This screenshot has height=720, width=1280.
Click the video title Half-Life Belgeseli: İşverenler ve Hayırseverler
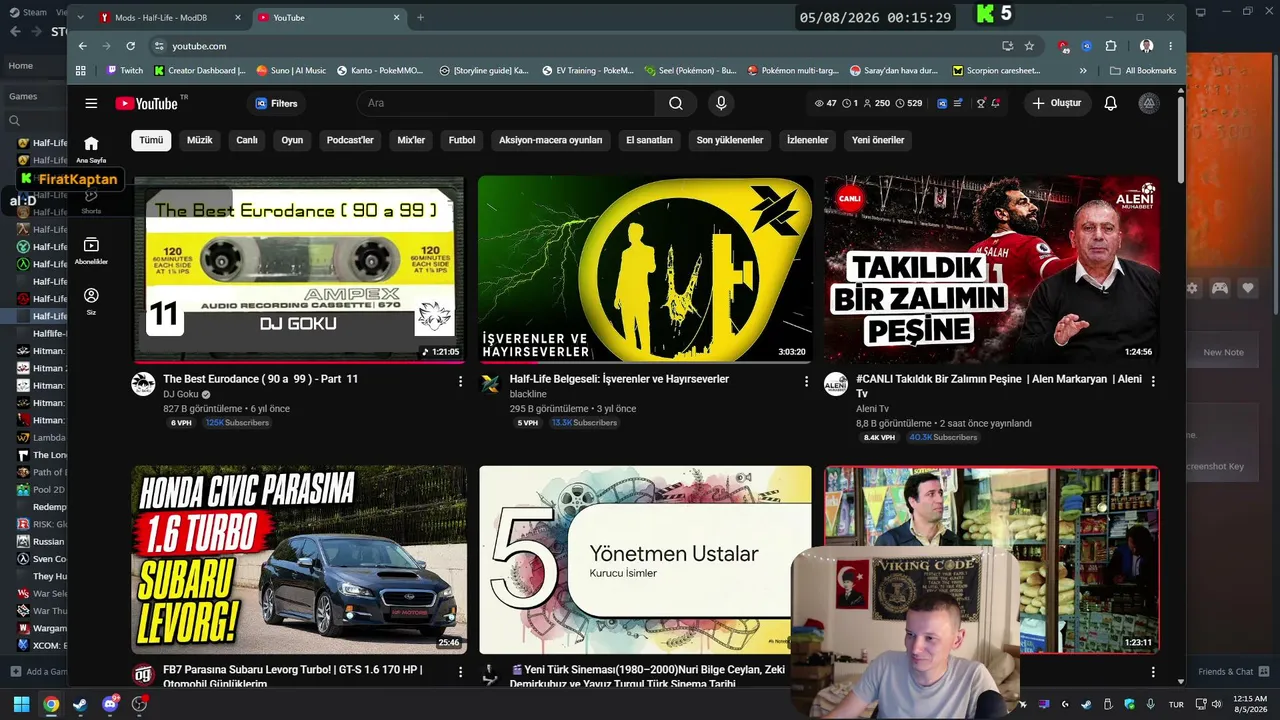(x=619, y=379)
